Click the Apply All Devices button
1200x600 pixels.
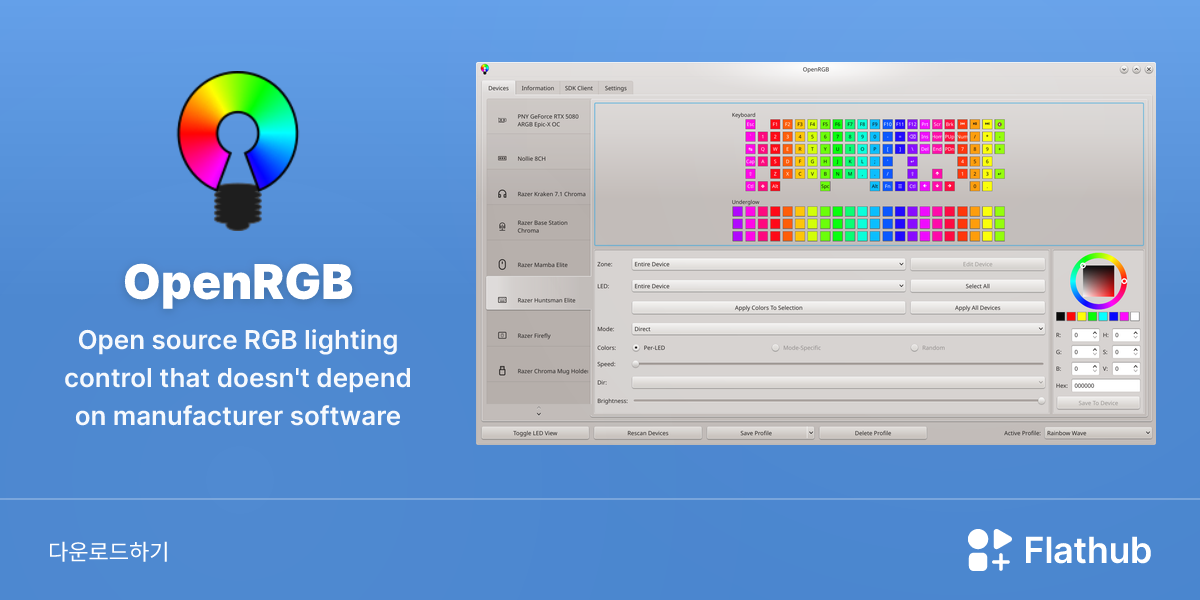(x=977, y=307)
